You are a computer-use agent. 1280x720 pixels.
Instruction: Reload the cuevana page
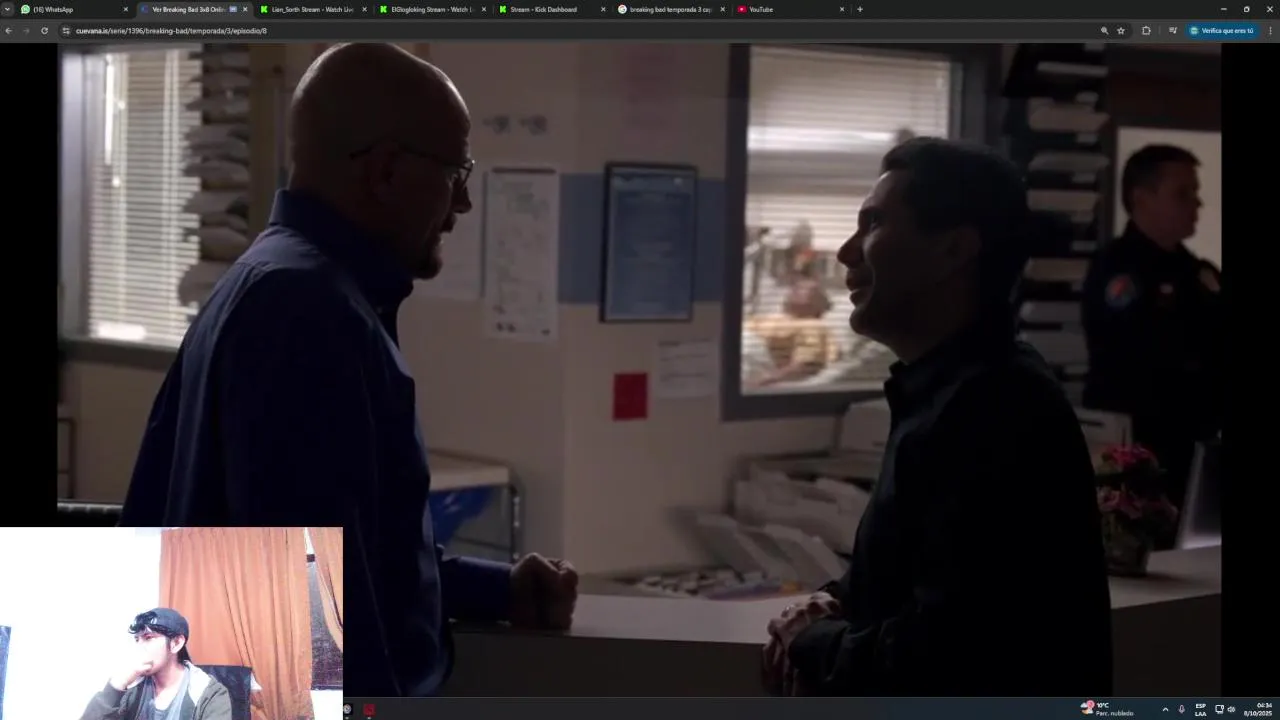click(44, 31)
